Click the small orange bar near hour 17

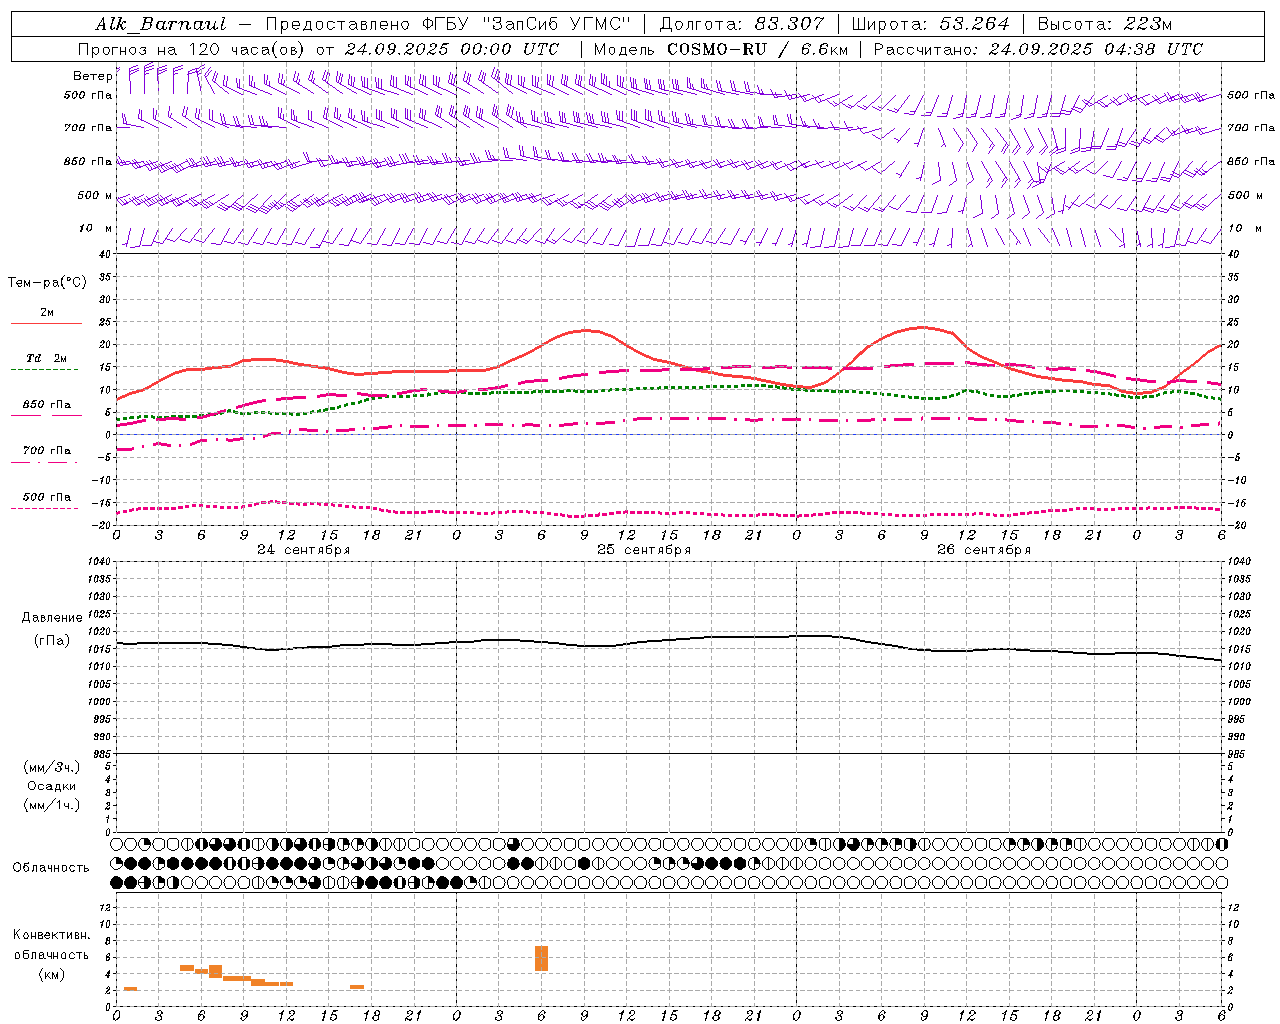coord(357,987)
